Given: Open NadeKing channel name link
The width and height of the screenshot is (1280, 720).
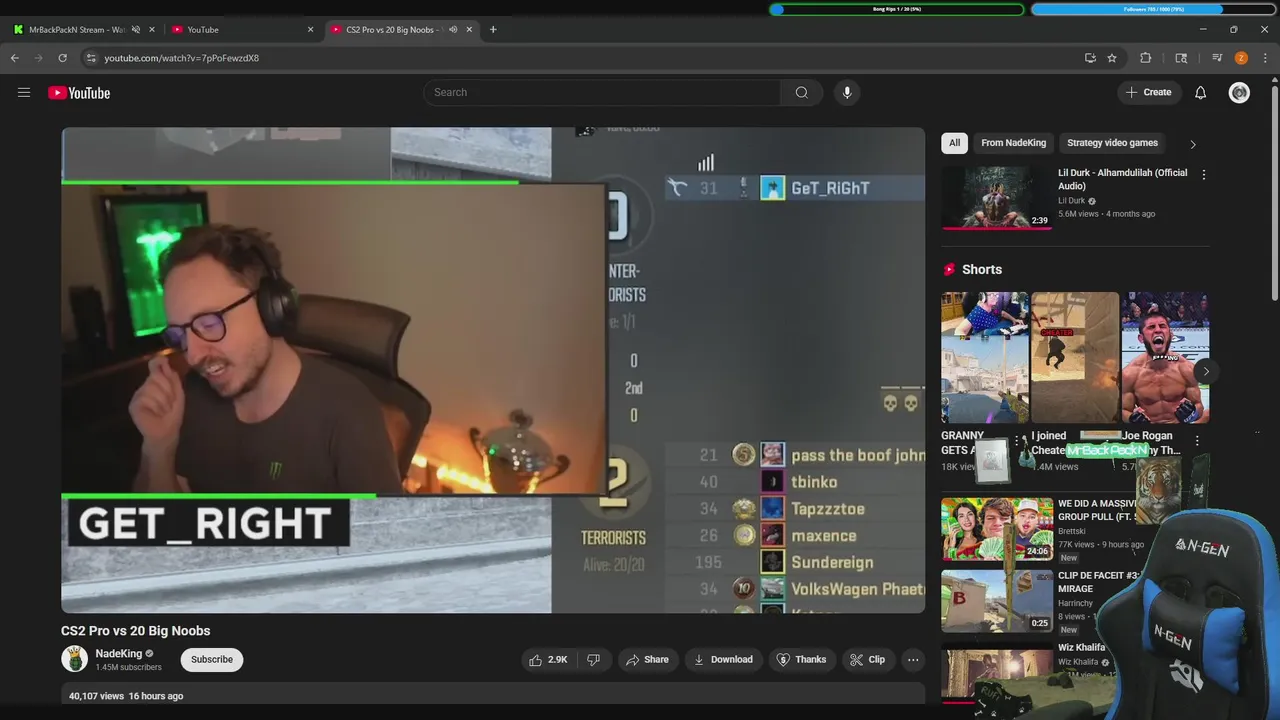Looking at the screenshot, I should click(x=118, y=654).
